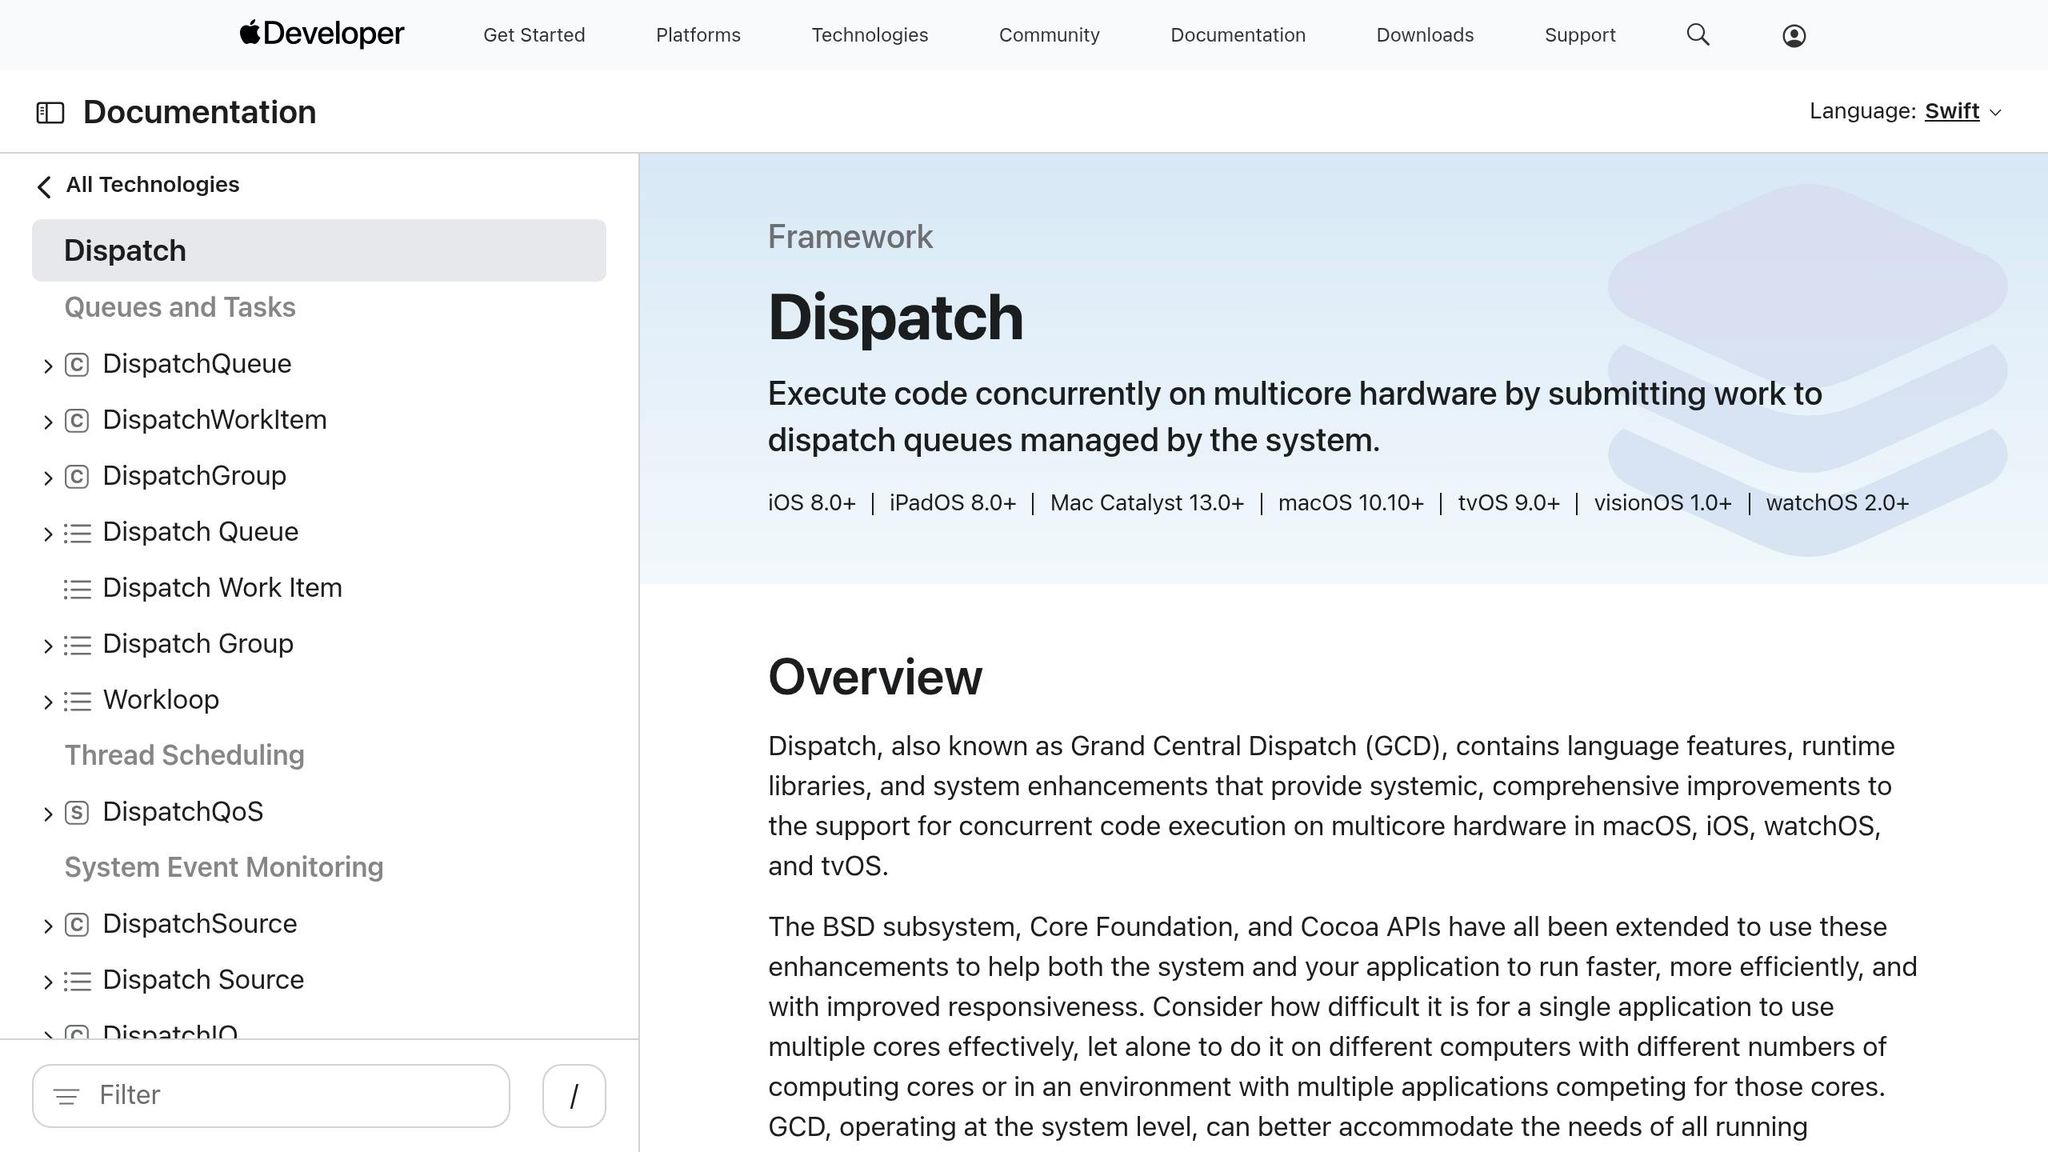The image size is (2048, 1152).
Task: Click the filter icon in the search field
Action: pyautogui.click(x=67, y=1096)
